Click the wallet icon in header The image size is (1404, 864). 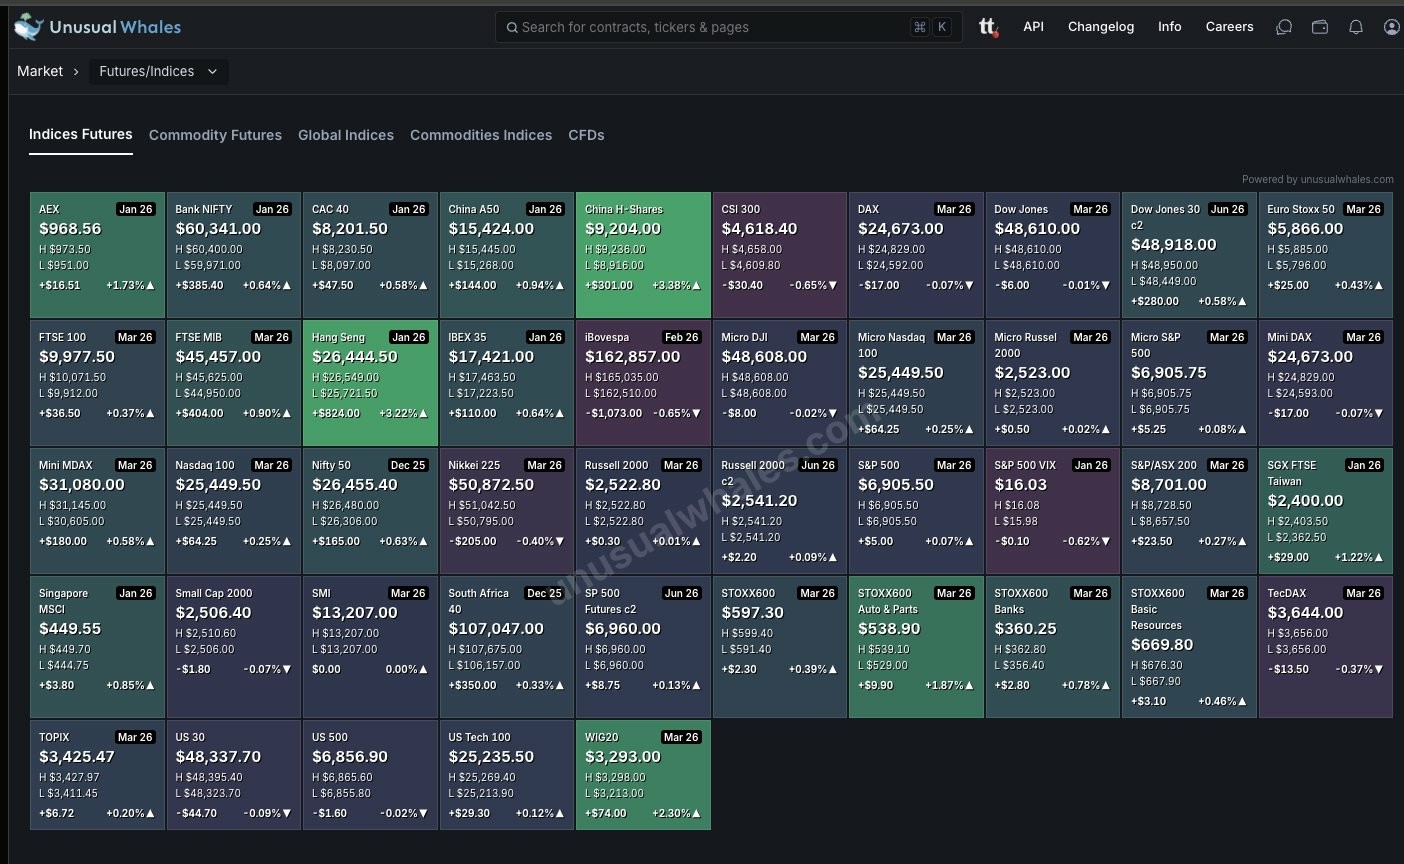pos(1320,27)
